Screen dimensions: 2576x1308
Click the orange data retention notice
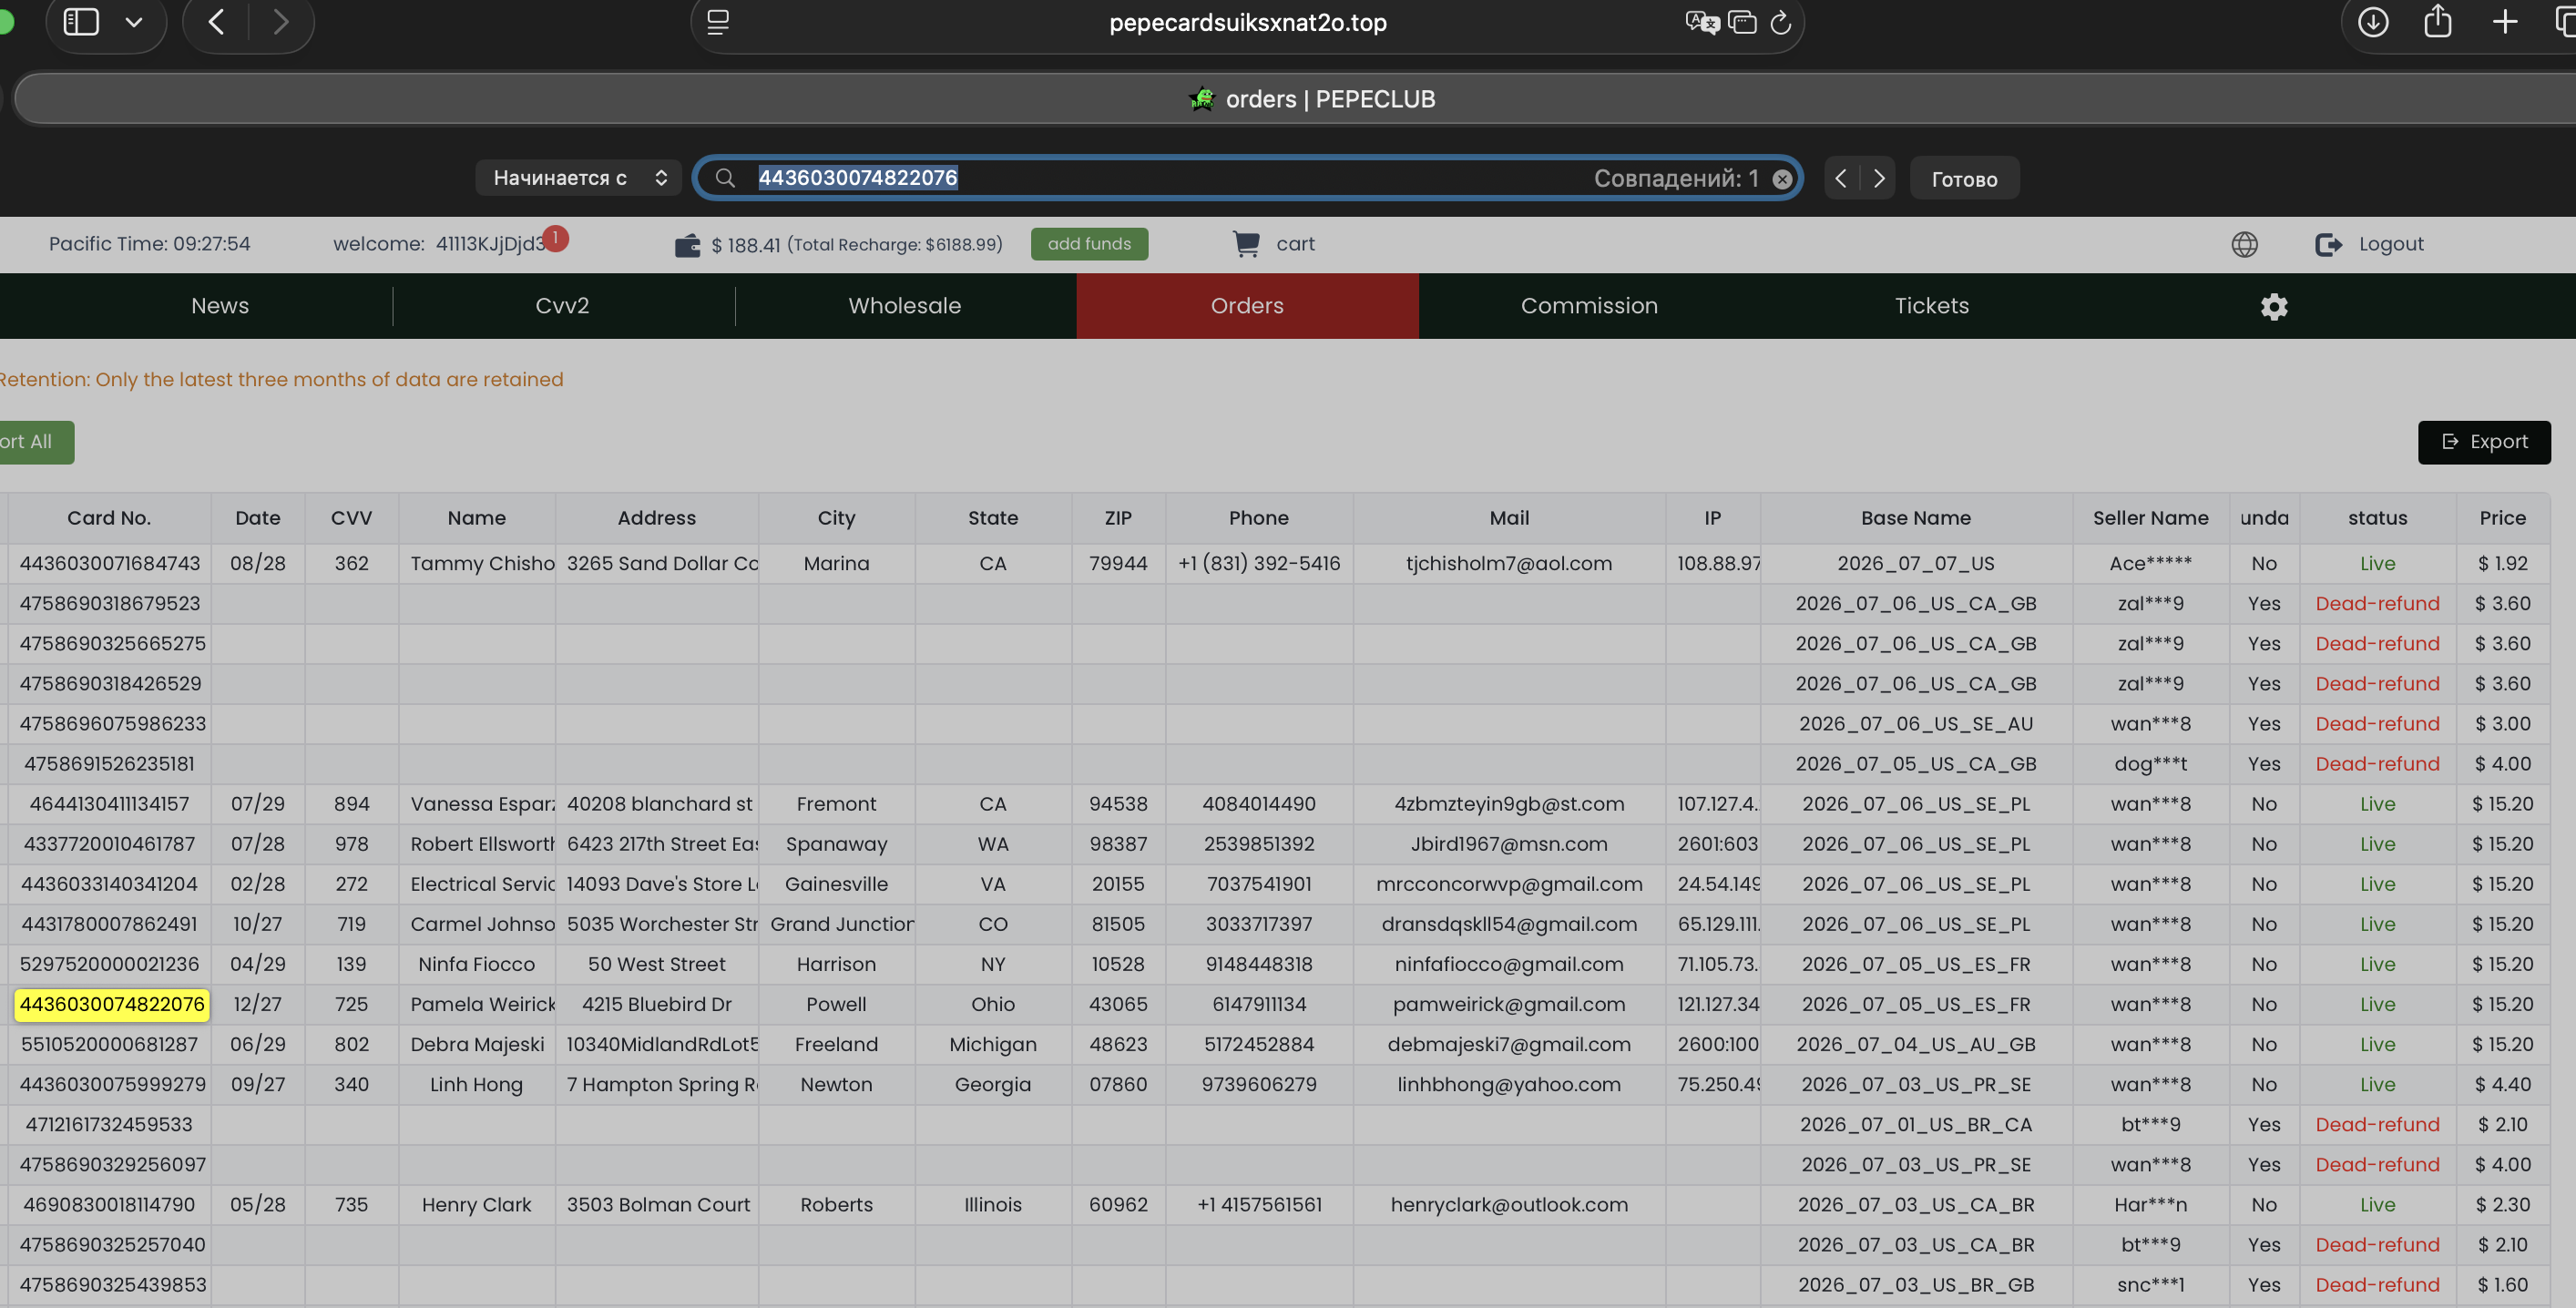[x=281, y=380]
